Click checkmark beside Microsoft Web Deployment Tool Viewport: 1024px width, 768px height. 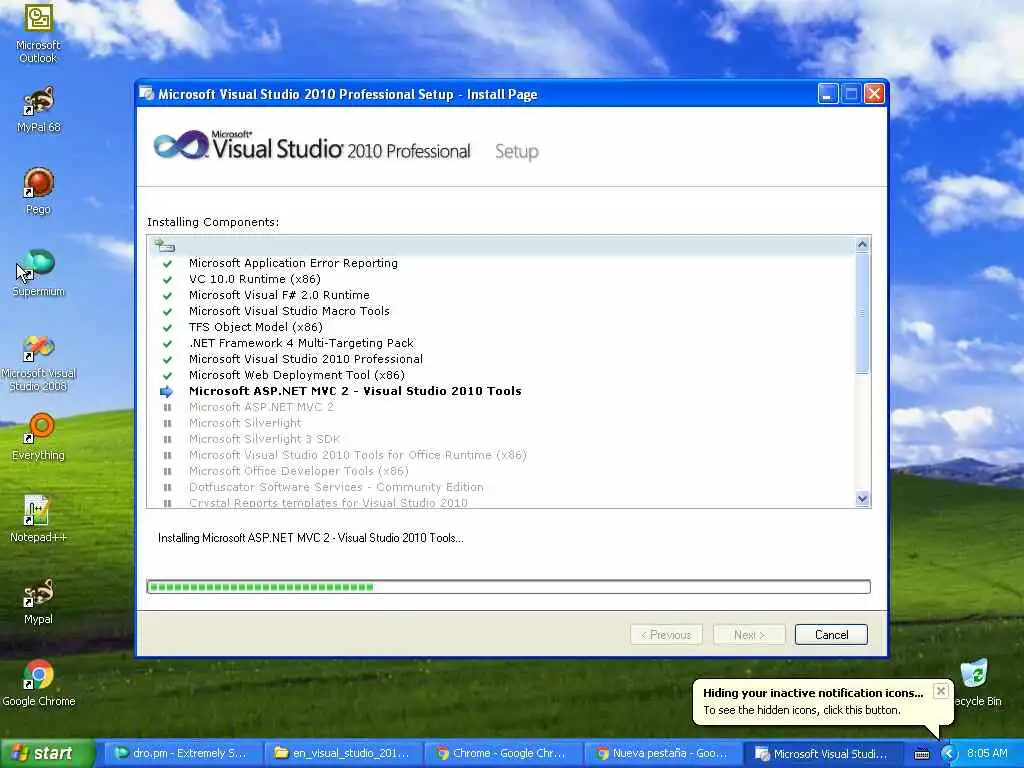[167, 376]
